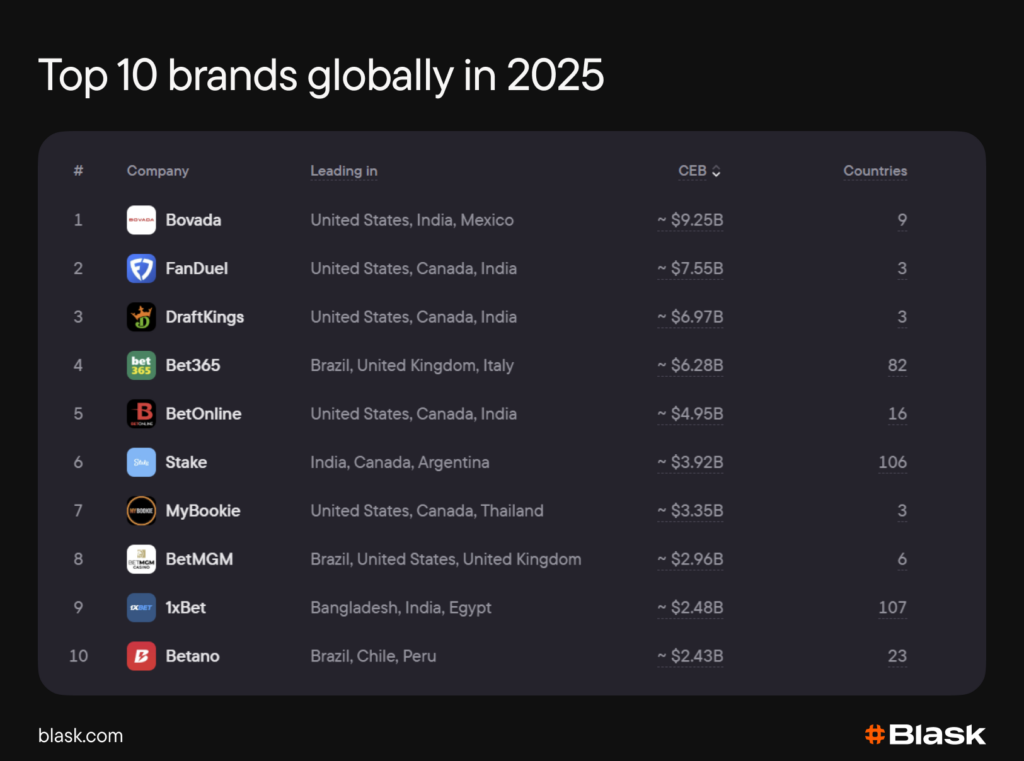The width and height of the screenshot is (1024, 761).
Task: Click Bovada's ~$9.25B CEB value
Action: click(x=690, y=220)
